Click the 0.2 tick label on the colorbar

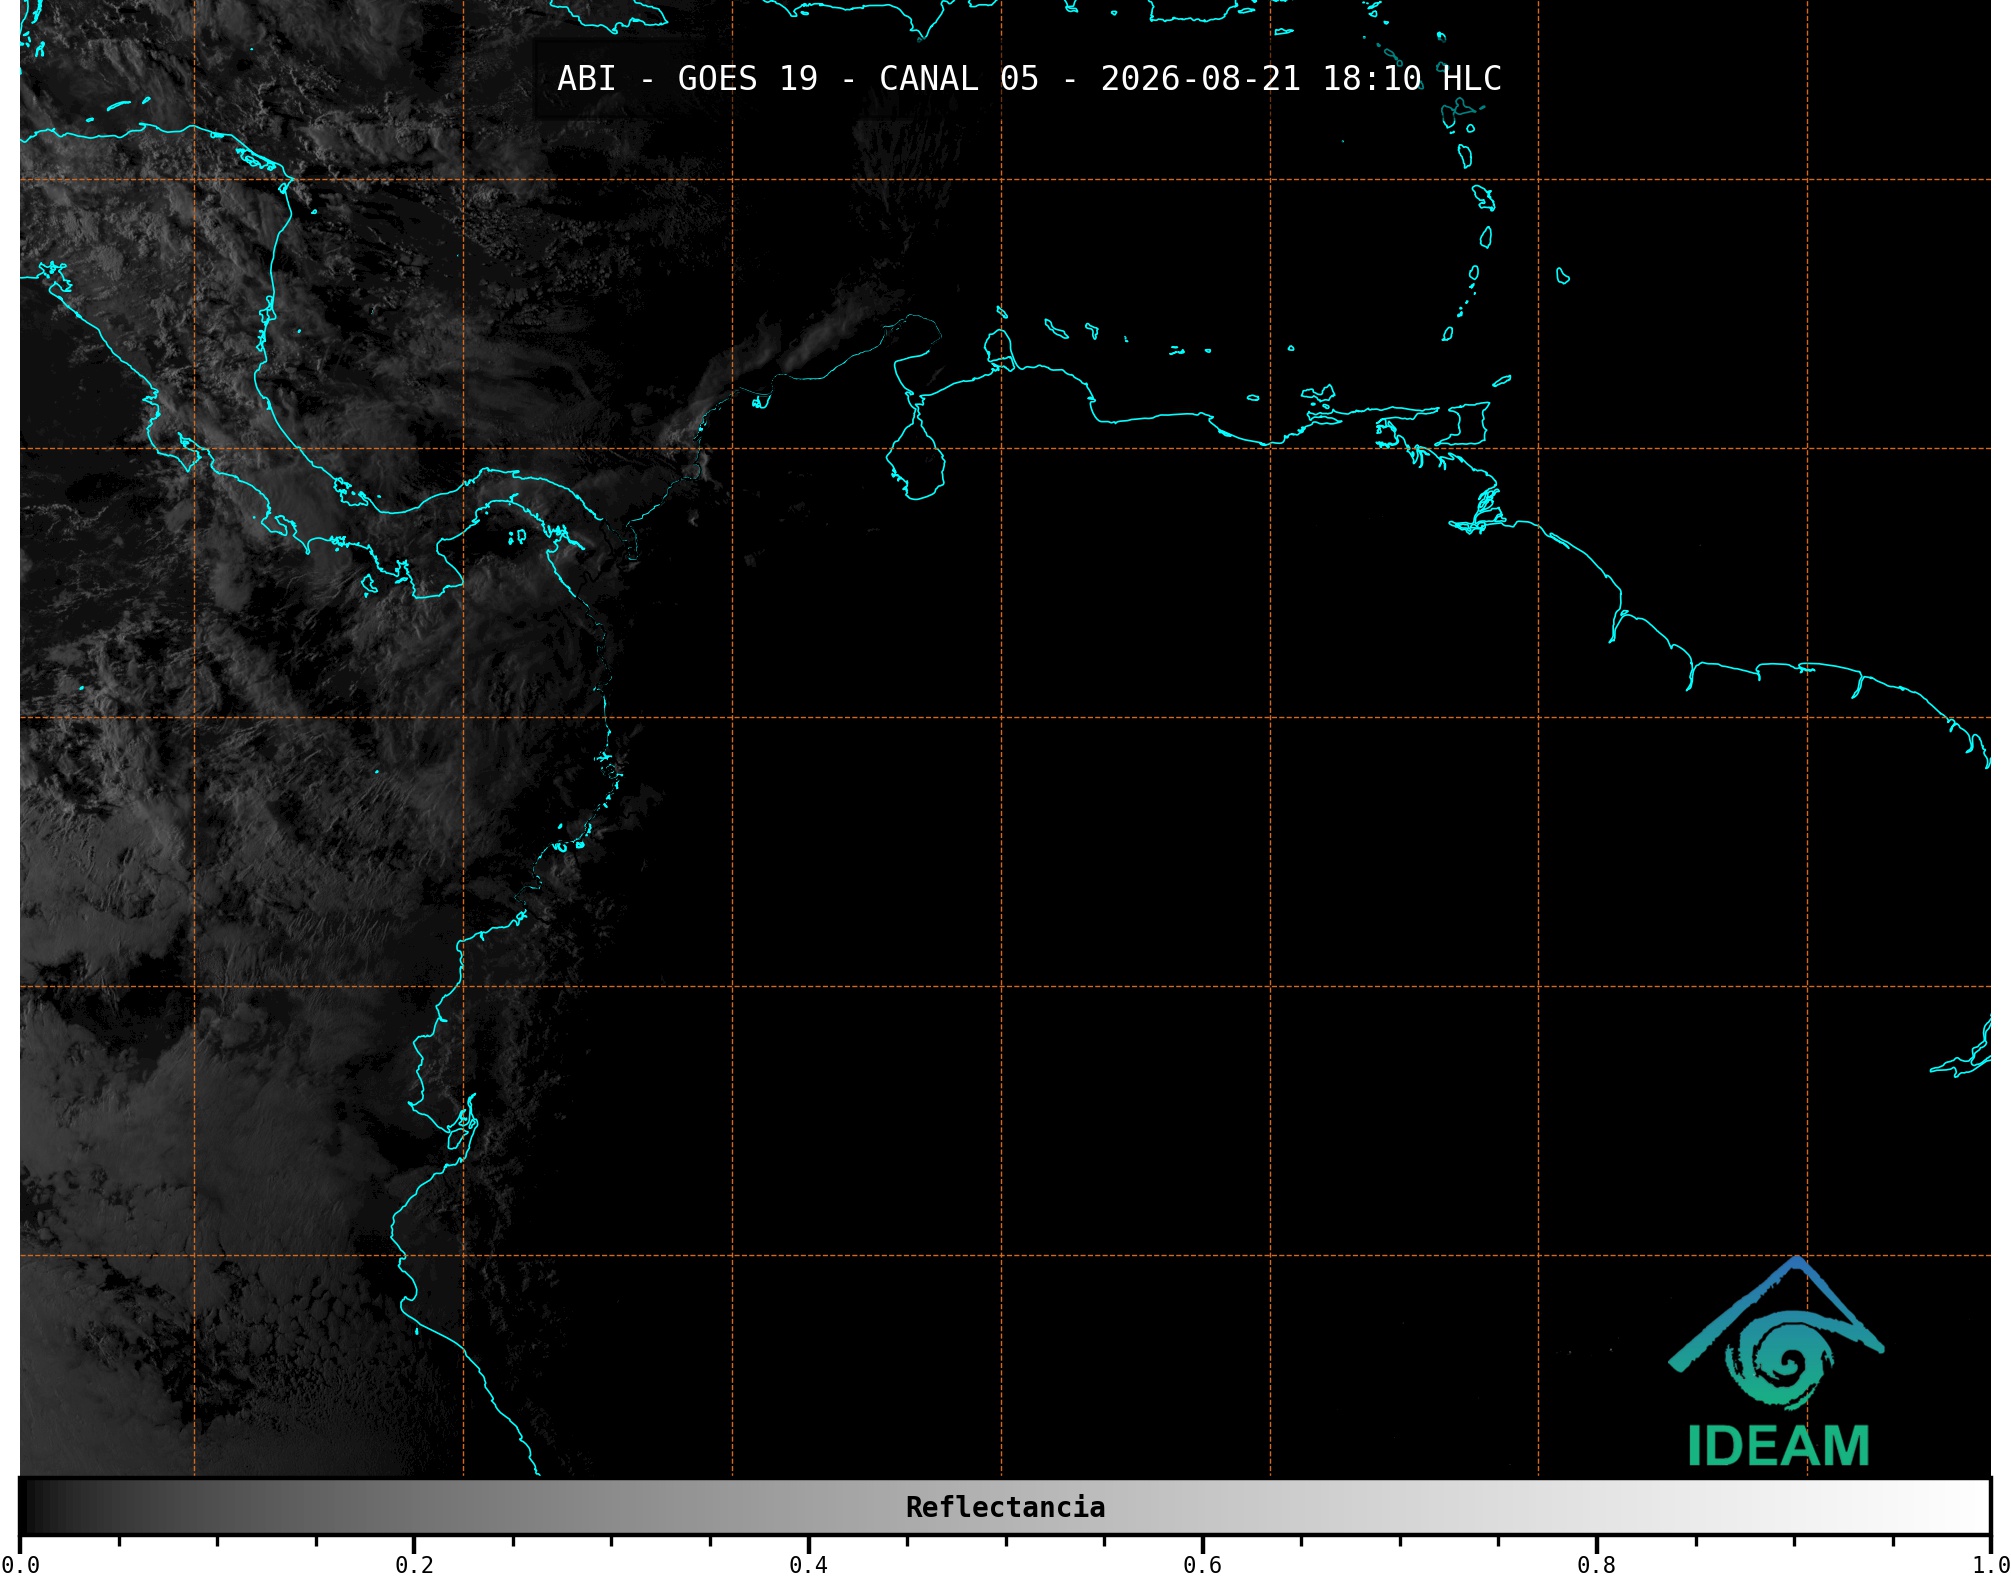click(414, 1565)
